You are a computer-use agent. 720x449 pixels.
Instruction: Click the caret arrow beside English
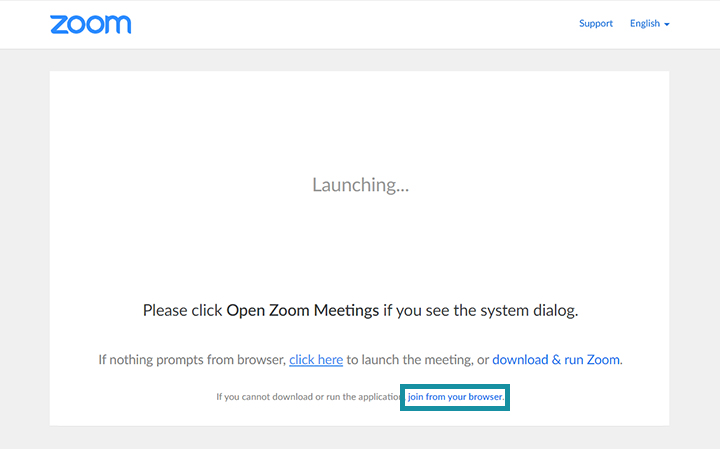(667, 24)
